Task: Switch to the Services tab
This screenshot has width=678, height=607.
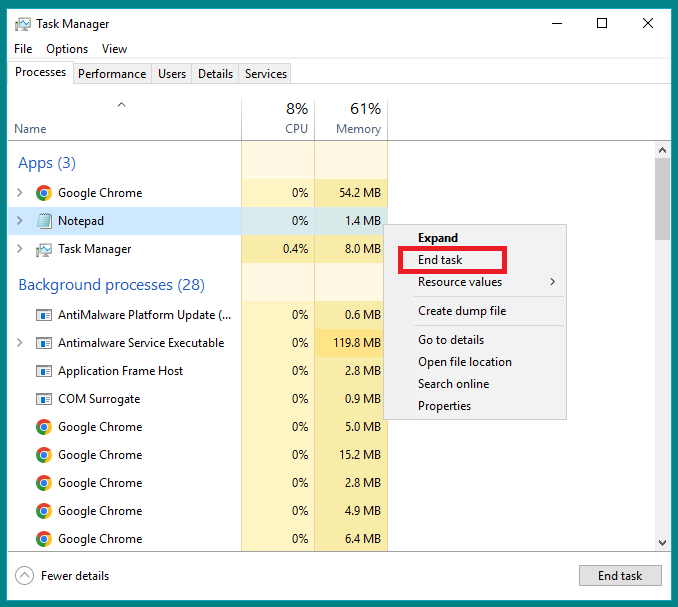Action: 265,74
